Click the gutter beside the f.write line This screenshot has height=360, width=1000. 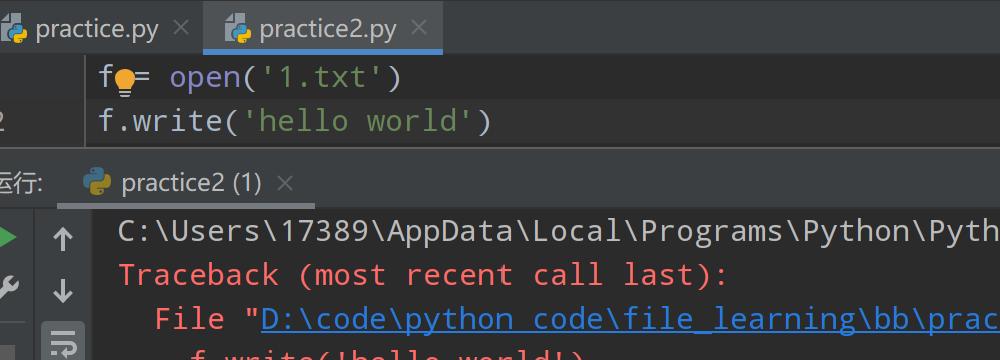pos(41,122)
